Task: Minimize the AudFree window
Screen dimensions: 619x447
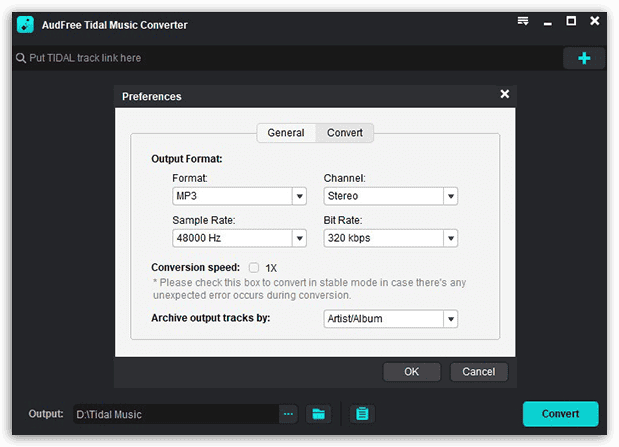Action: [x=548, y=23]
